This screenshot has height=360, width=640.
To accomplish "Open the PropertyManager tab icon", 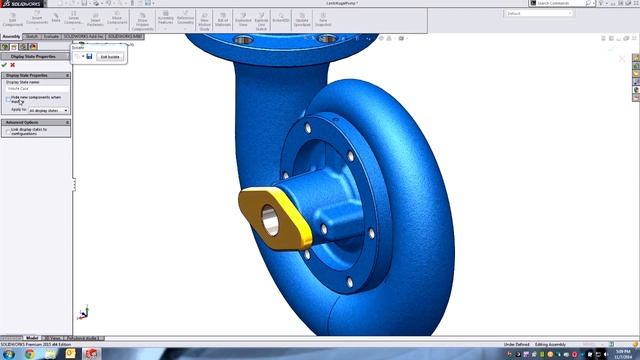I will 14,47.
